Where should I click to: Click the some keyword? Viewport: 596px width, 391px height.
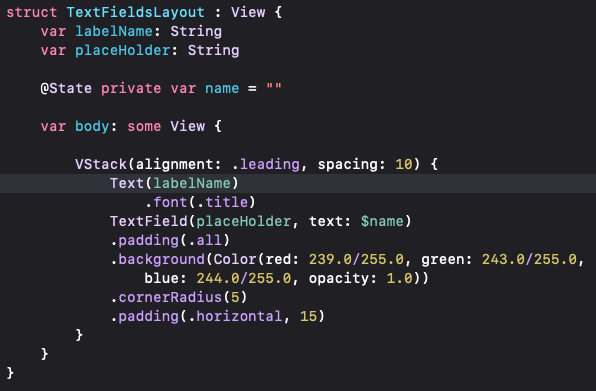pyautogui.click(x=144, y=127)
